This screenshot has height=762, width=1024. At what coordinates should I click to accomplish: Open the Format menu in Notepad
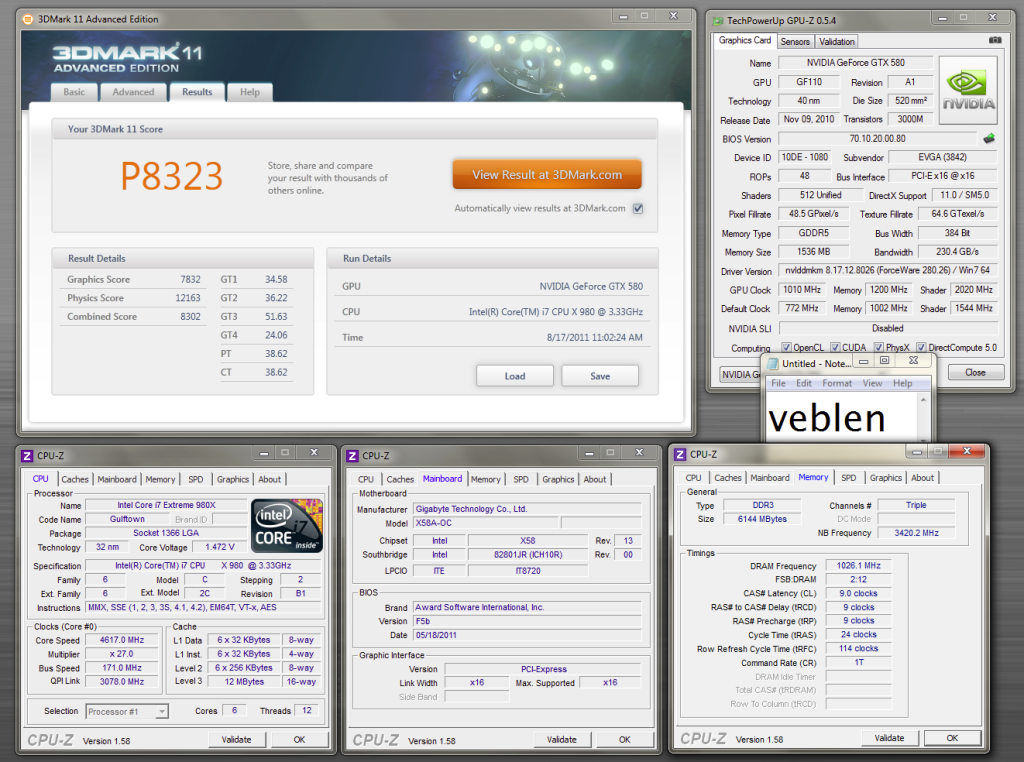click(837, 383)
